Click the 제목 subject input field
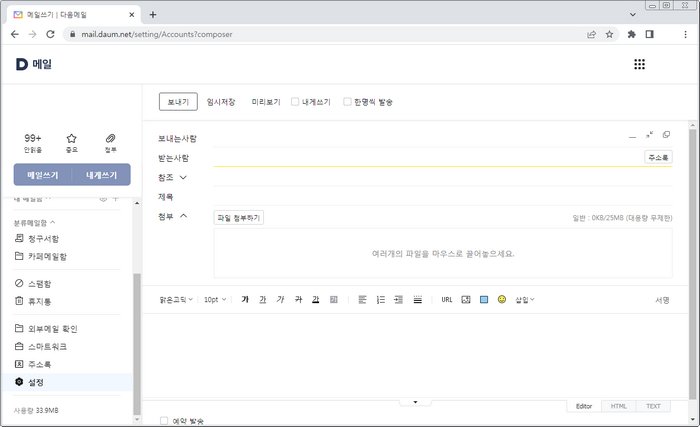Screen dimensions: 700x427 pyautogui.click(x=443, y=197)
